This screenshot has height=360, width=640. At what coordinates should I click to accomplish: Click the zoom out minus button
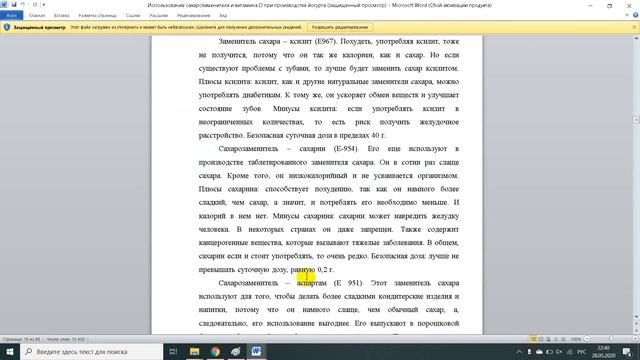point(587,339)
